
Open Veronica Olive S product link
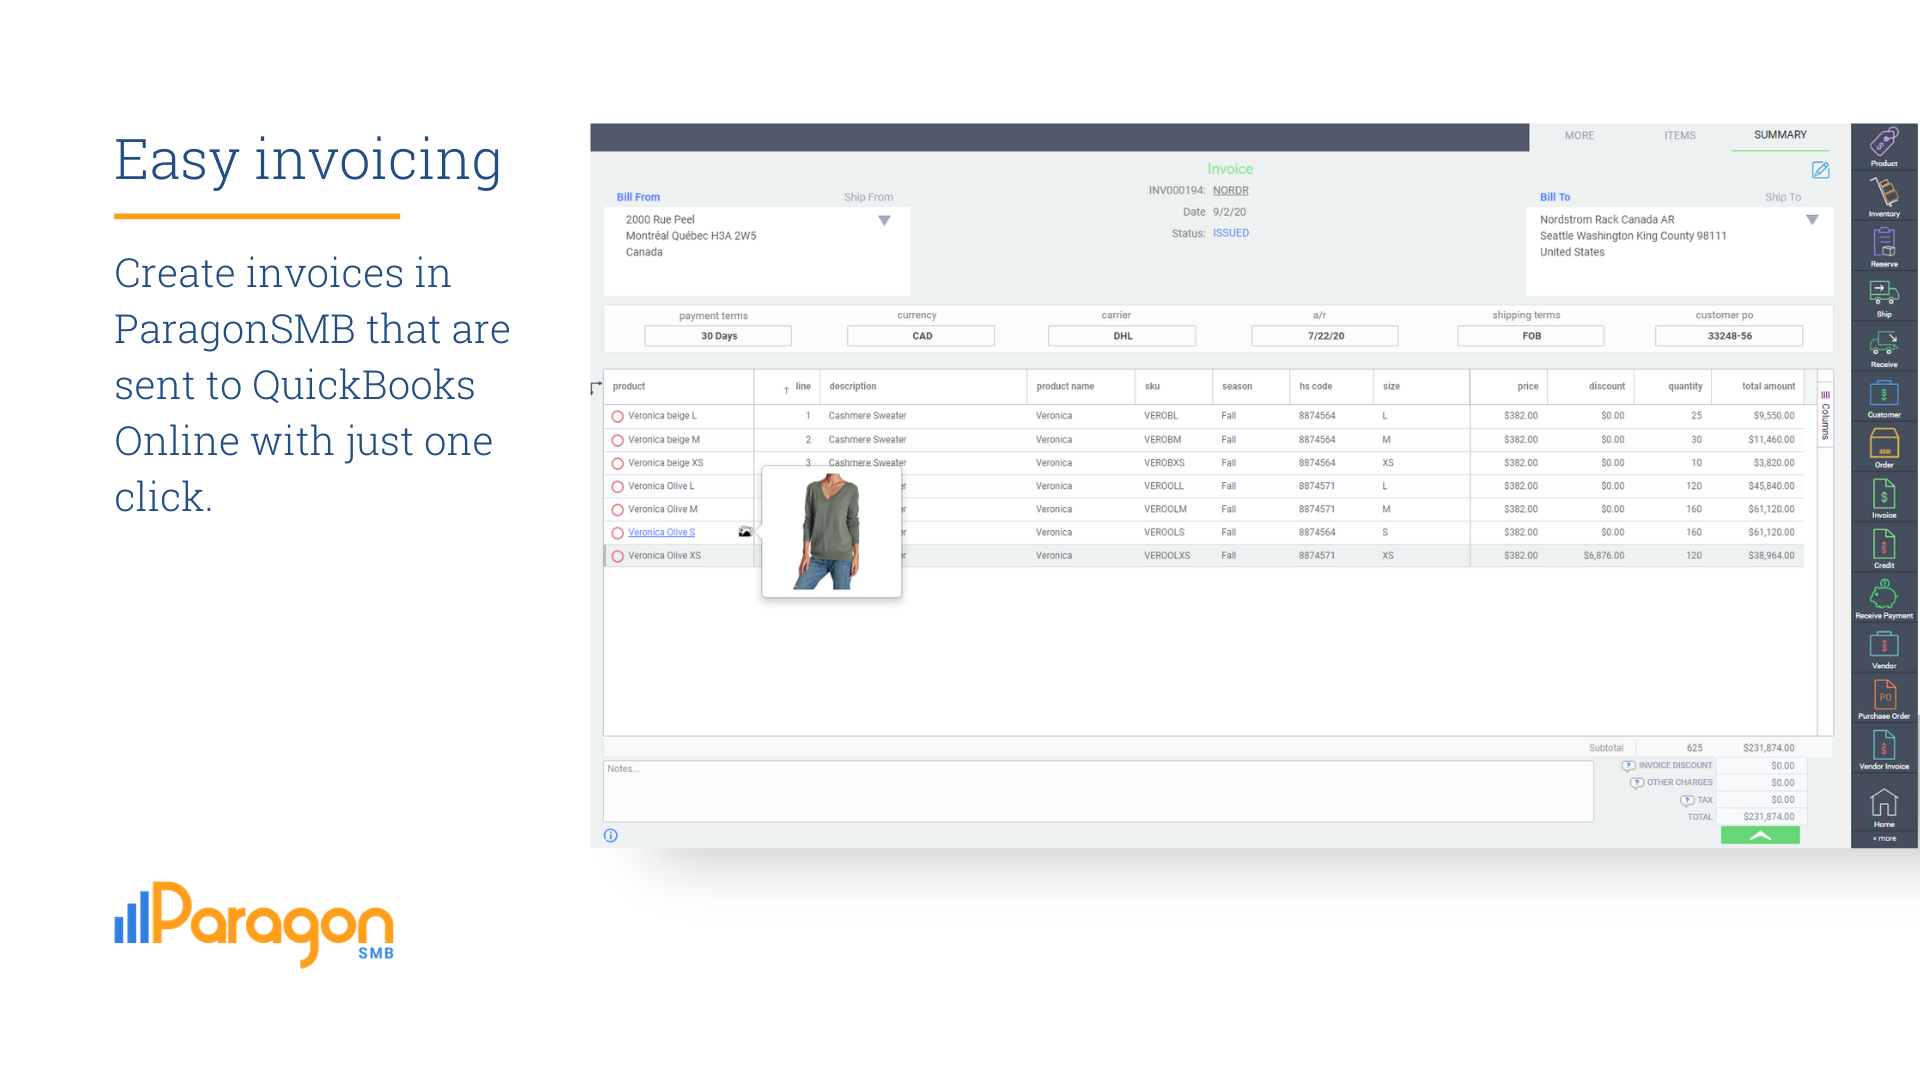point(661,532)
